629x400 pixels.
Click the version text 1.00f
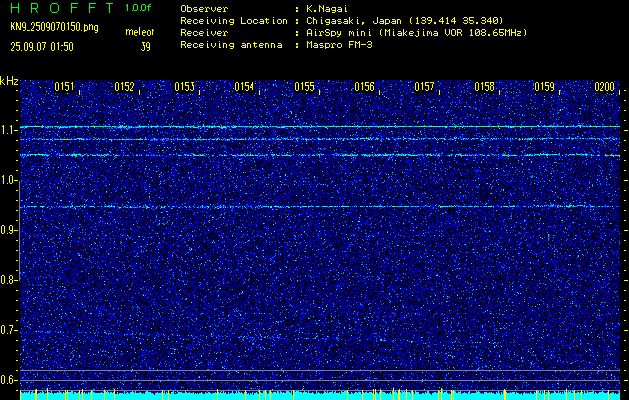(x=138, y=8)
